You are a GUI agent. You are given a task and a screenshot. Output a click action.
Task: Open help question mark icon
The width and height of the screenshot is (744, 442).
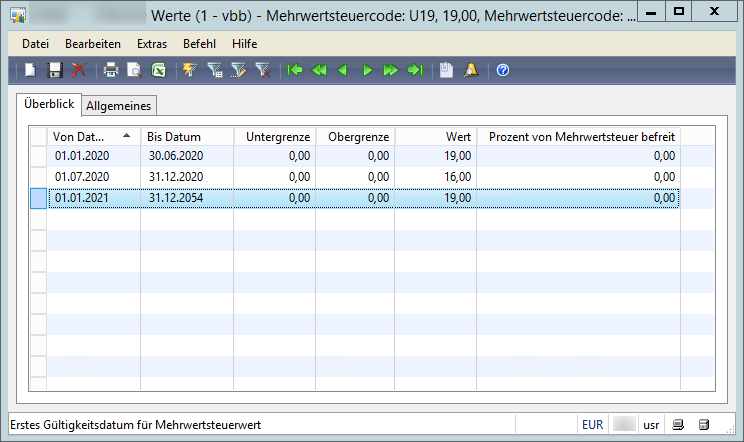[502, 70]
